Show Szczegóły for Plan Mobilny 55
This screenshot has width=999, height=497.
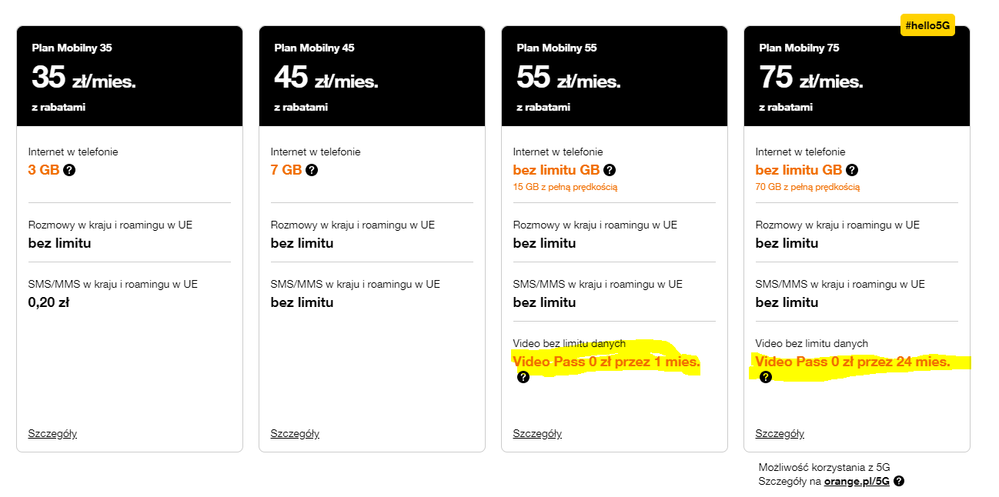pos(537,433)
